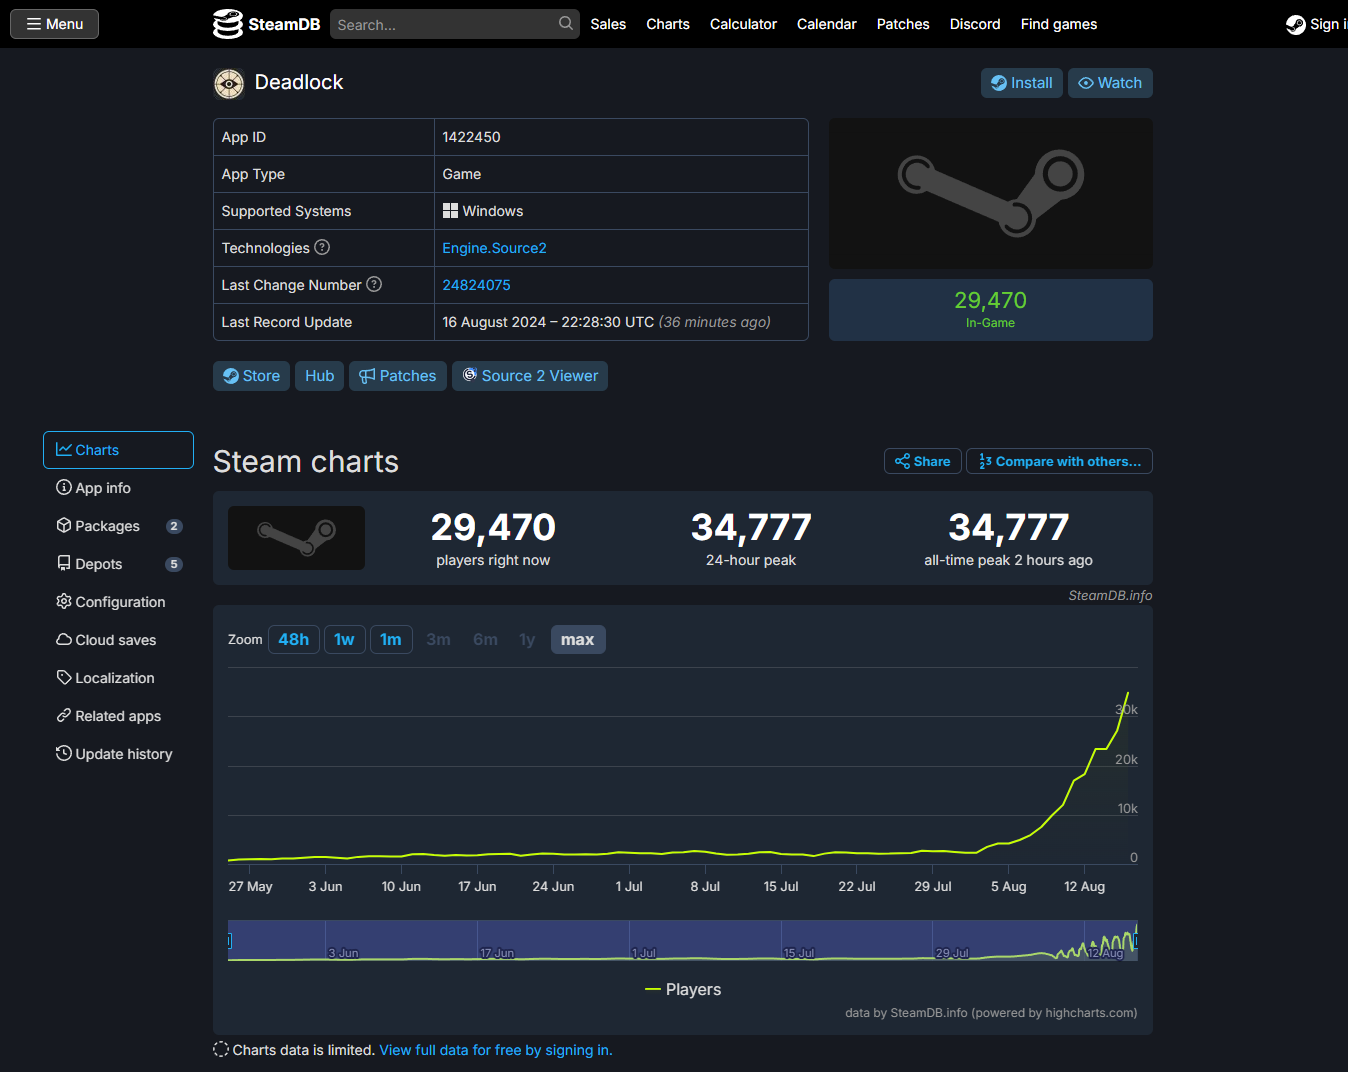Image resolution: width=1348 pixels, height=1072 pixels.
Task: Open the hamburger Menu button
Action: click(x=54, y=24)
